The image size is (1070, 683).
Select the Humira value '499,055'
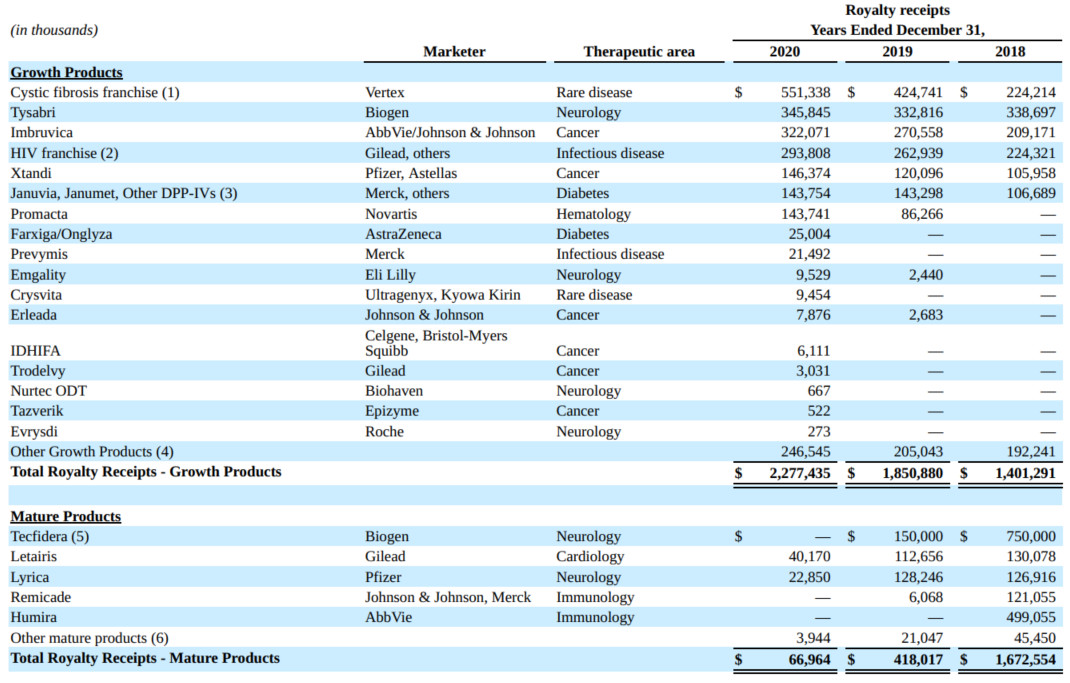click(x=1030, y=617)
